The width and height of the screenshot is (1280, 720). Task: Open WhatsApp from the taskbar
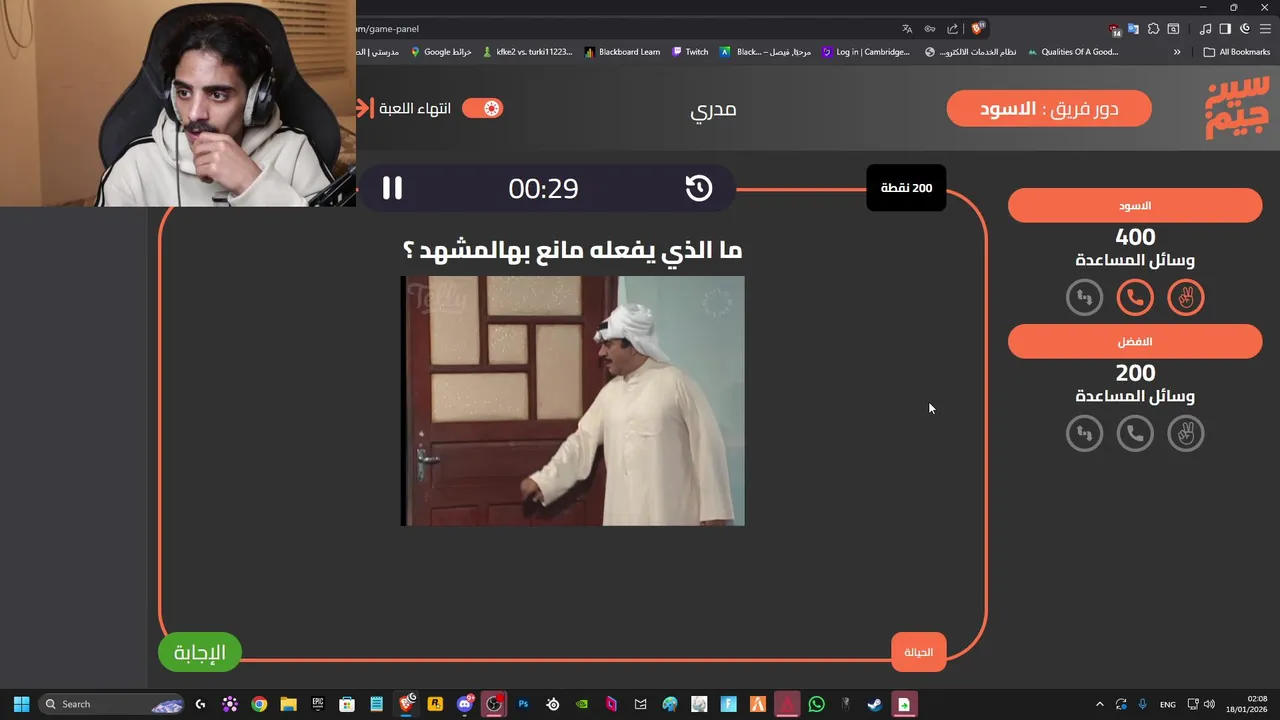click(x=816, y=704)
